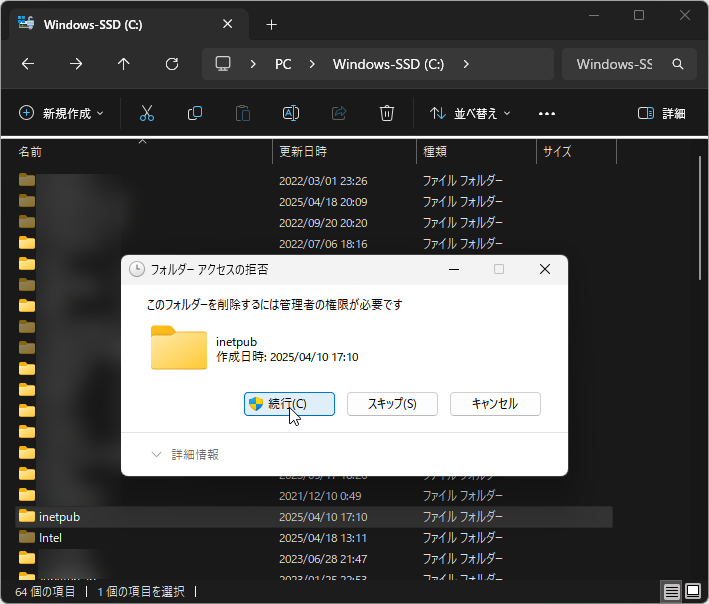The width and height of the screenshot is (709, 604).
Task: Open the new tab plus button
Action: (x=271, y=24)
